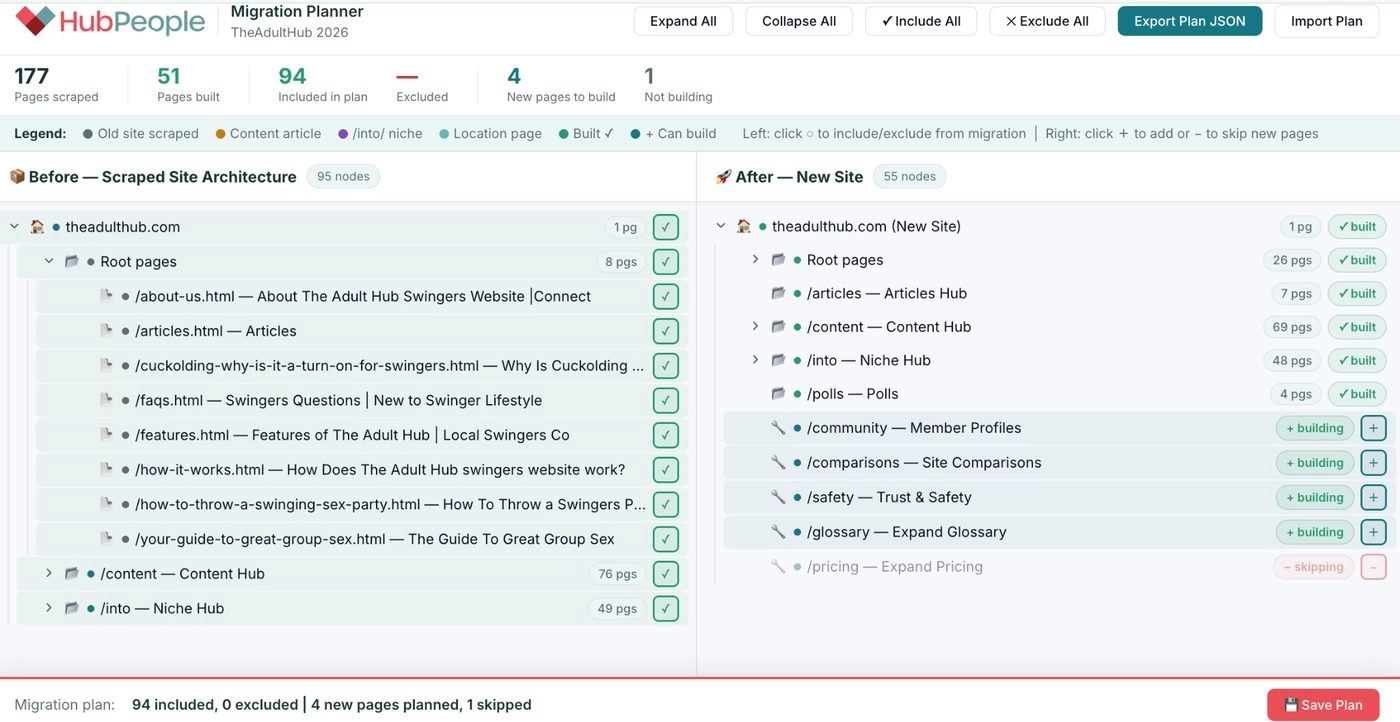Click page icon beside /faqs.html row

[106, 400]
